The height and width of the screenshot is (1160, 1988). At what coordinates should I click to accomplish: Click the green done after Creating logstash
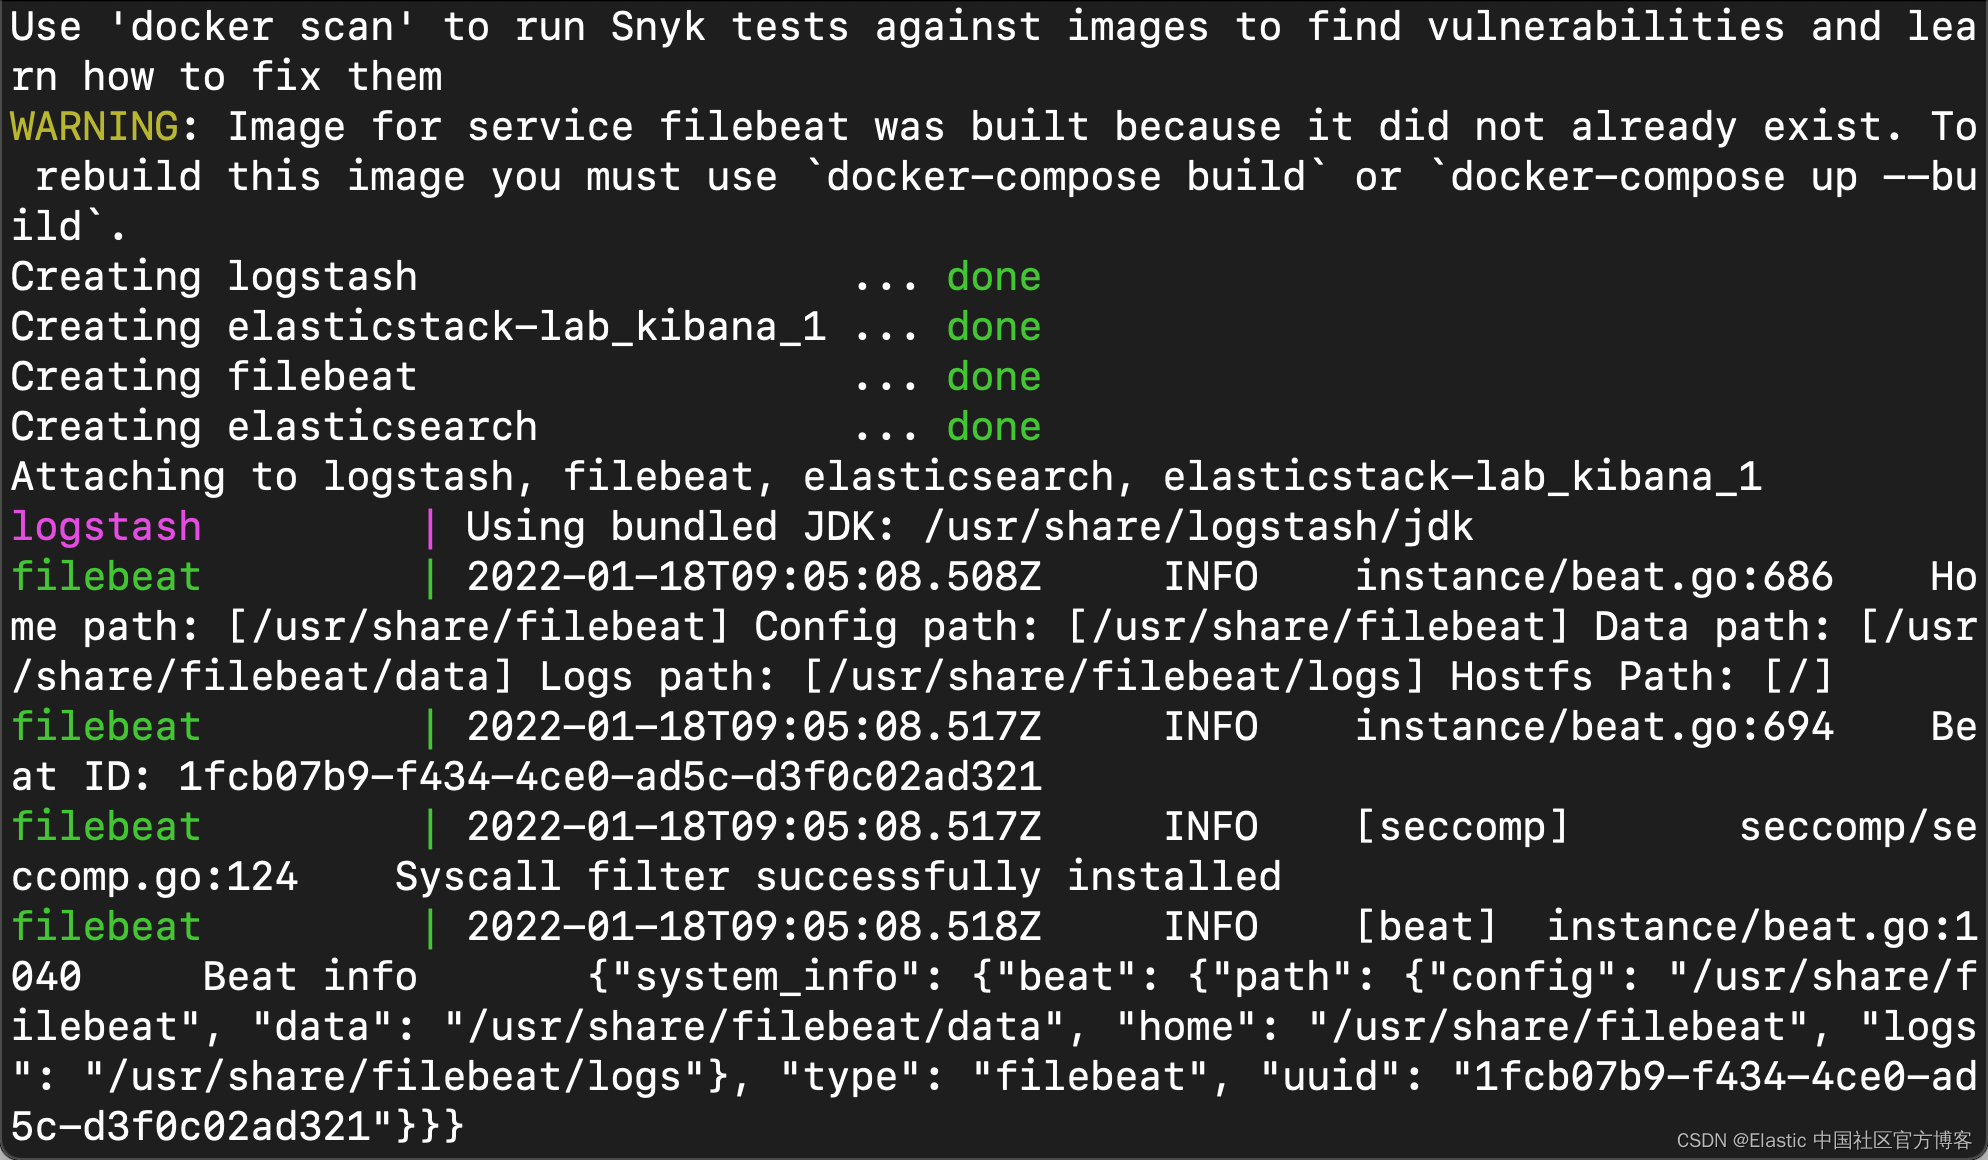tap(994, 277)
